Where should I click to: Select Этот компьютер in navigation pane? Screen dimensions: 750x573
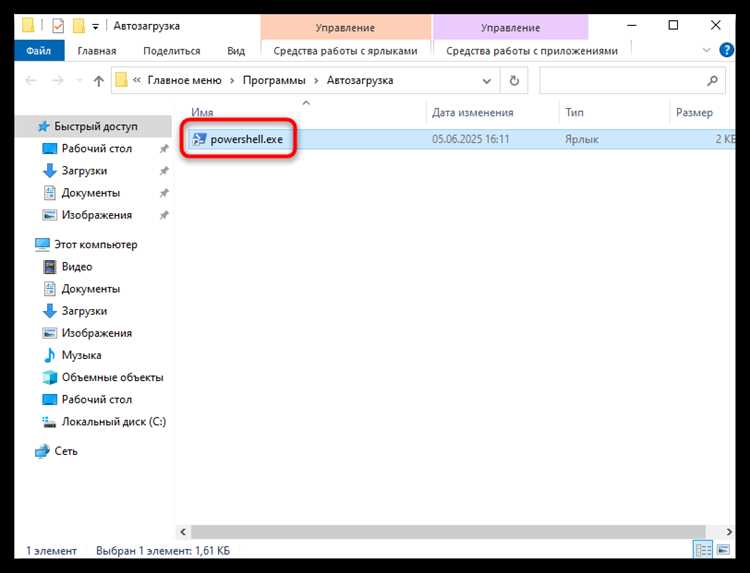[96, 244]
